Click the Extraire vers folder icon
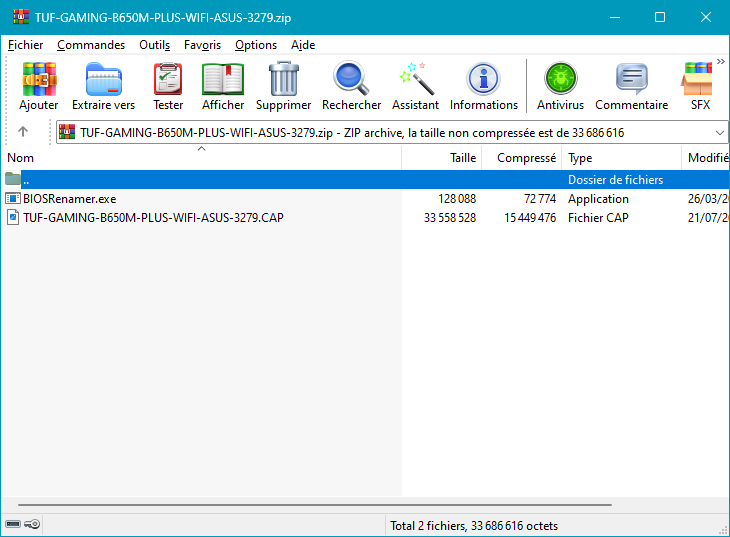730x537 pixels. tap(104, 80)
